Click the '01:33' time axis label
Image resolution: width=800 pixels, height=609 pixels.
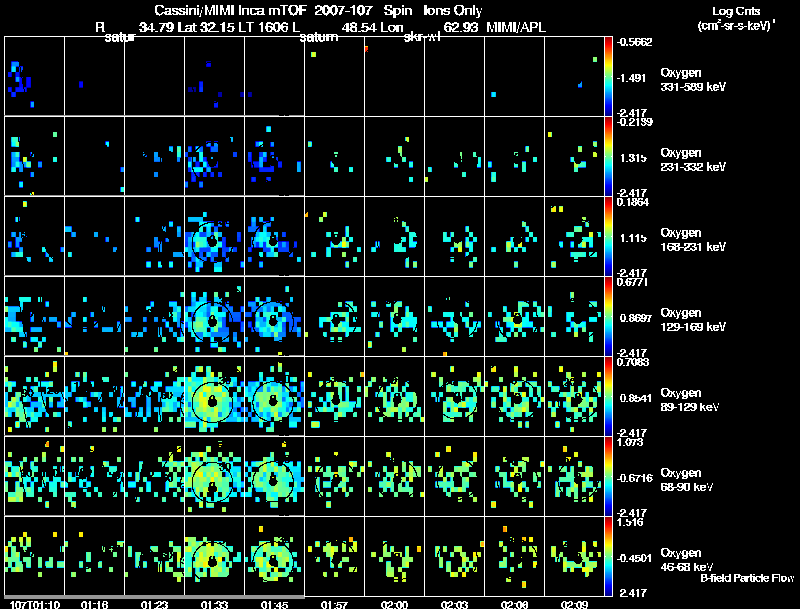(214, 605)
